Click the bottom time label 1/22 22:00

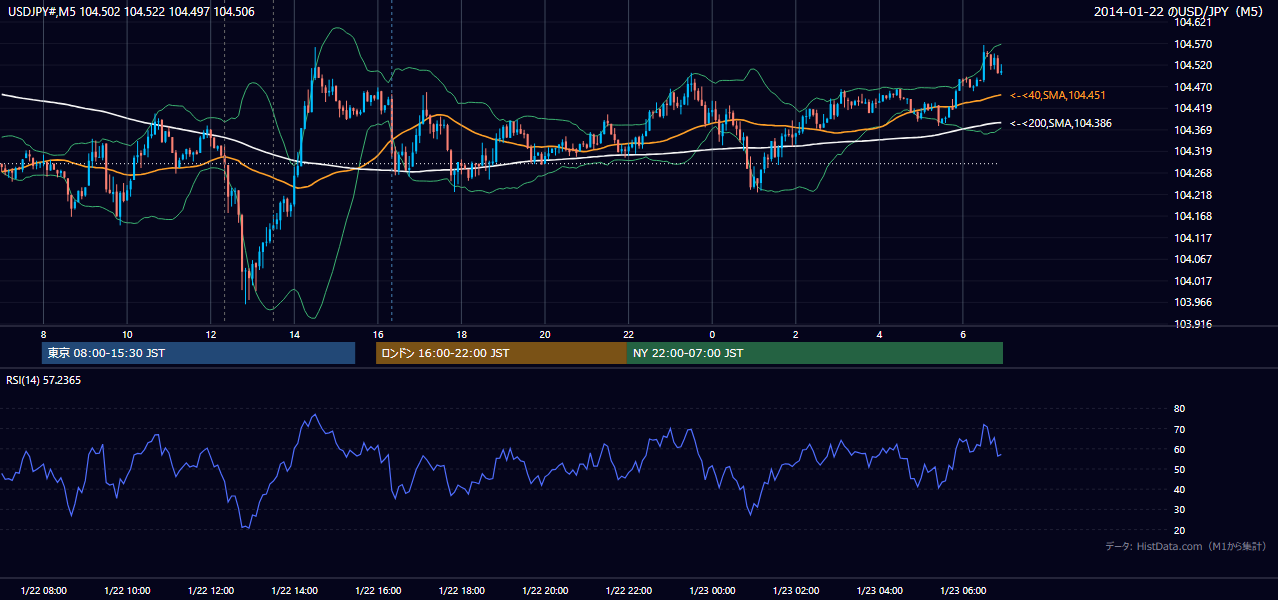tap(628, 591)
